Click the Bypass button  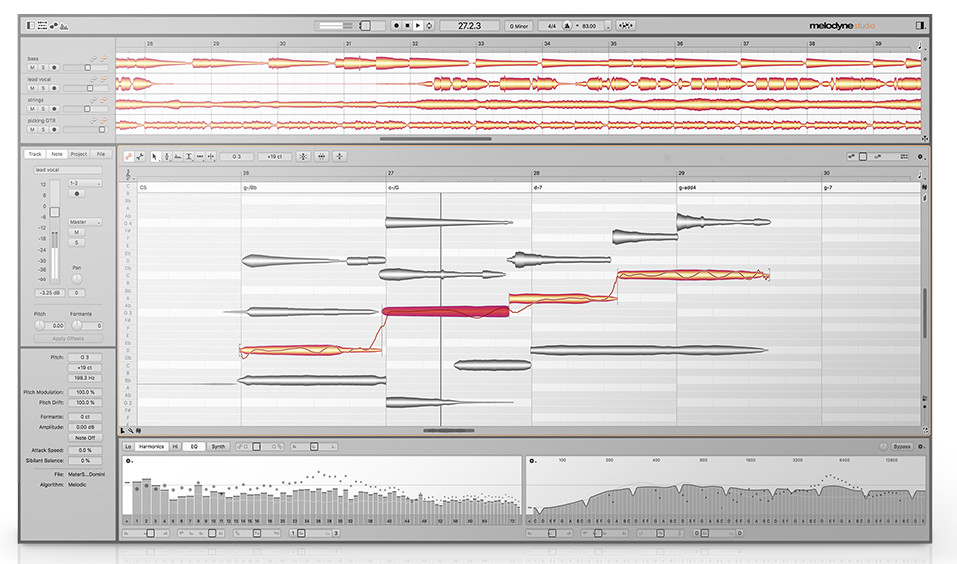tap(901, 447)
